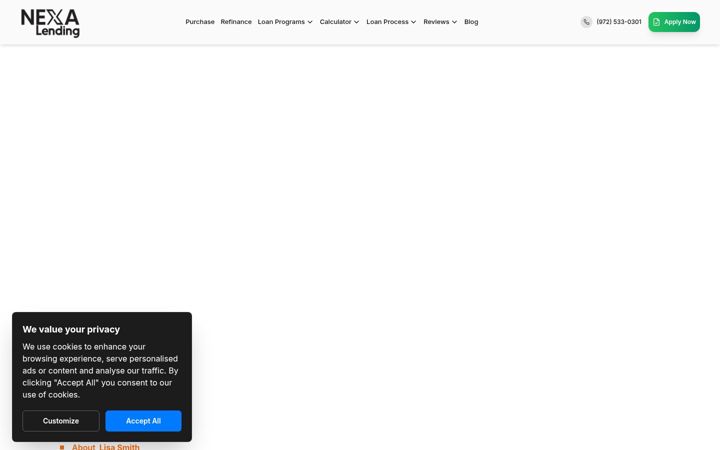Click the phone icon beside the number
This screenshot has height=450, width=720.
(x=586, y=22)
